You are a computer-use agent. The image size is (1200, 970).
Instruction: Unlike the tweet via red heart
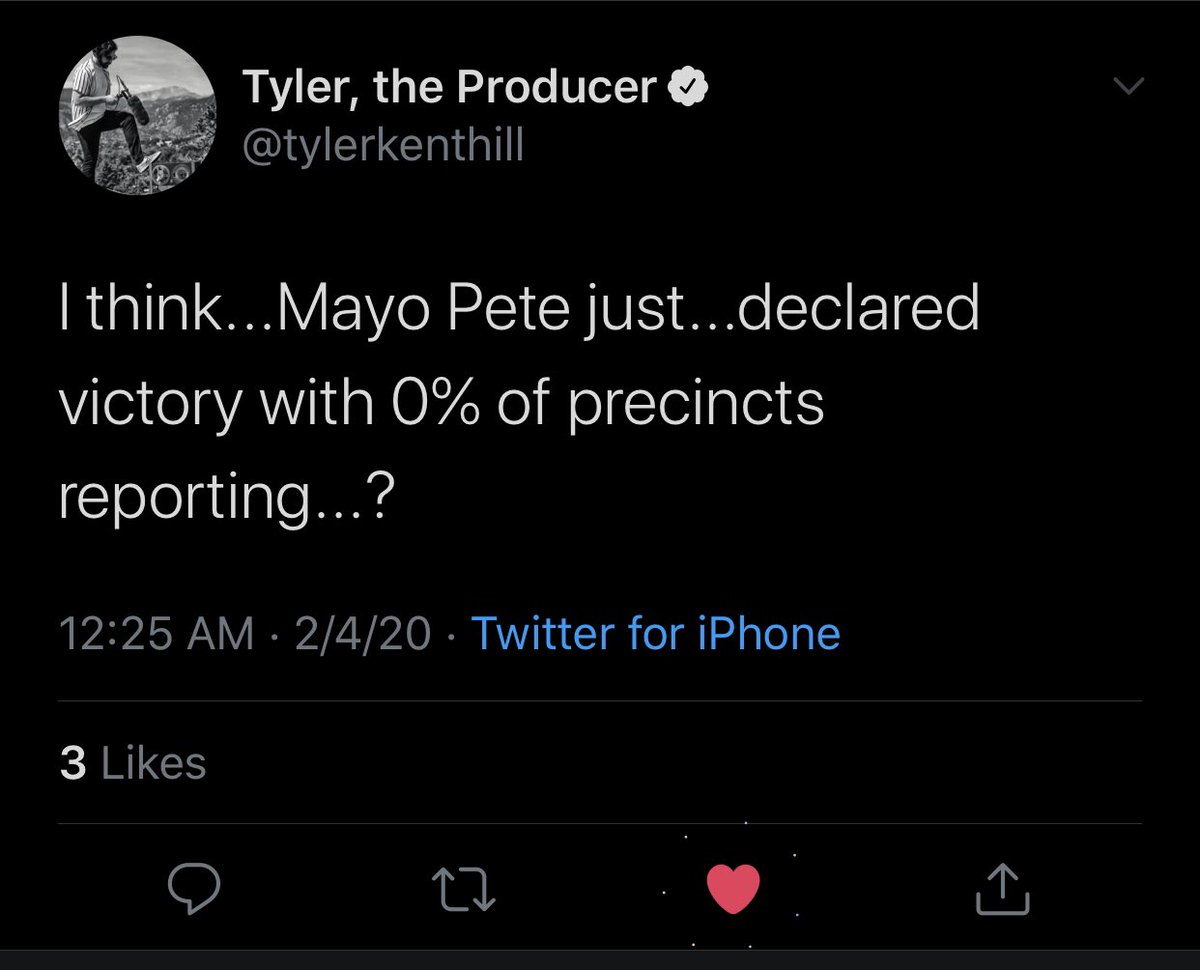pyautogui.click(x=733, y=888)
